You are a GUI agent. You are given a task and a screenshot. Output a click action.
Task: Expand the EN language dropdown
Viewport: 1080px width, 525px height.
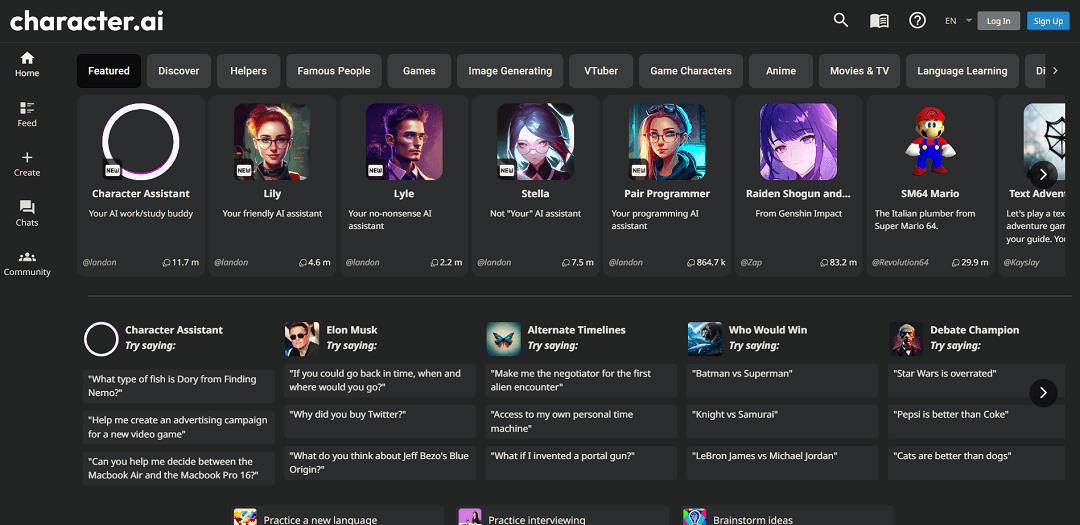point(958,21)
